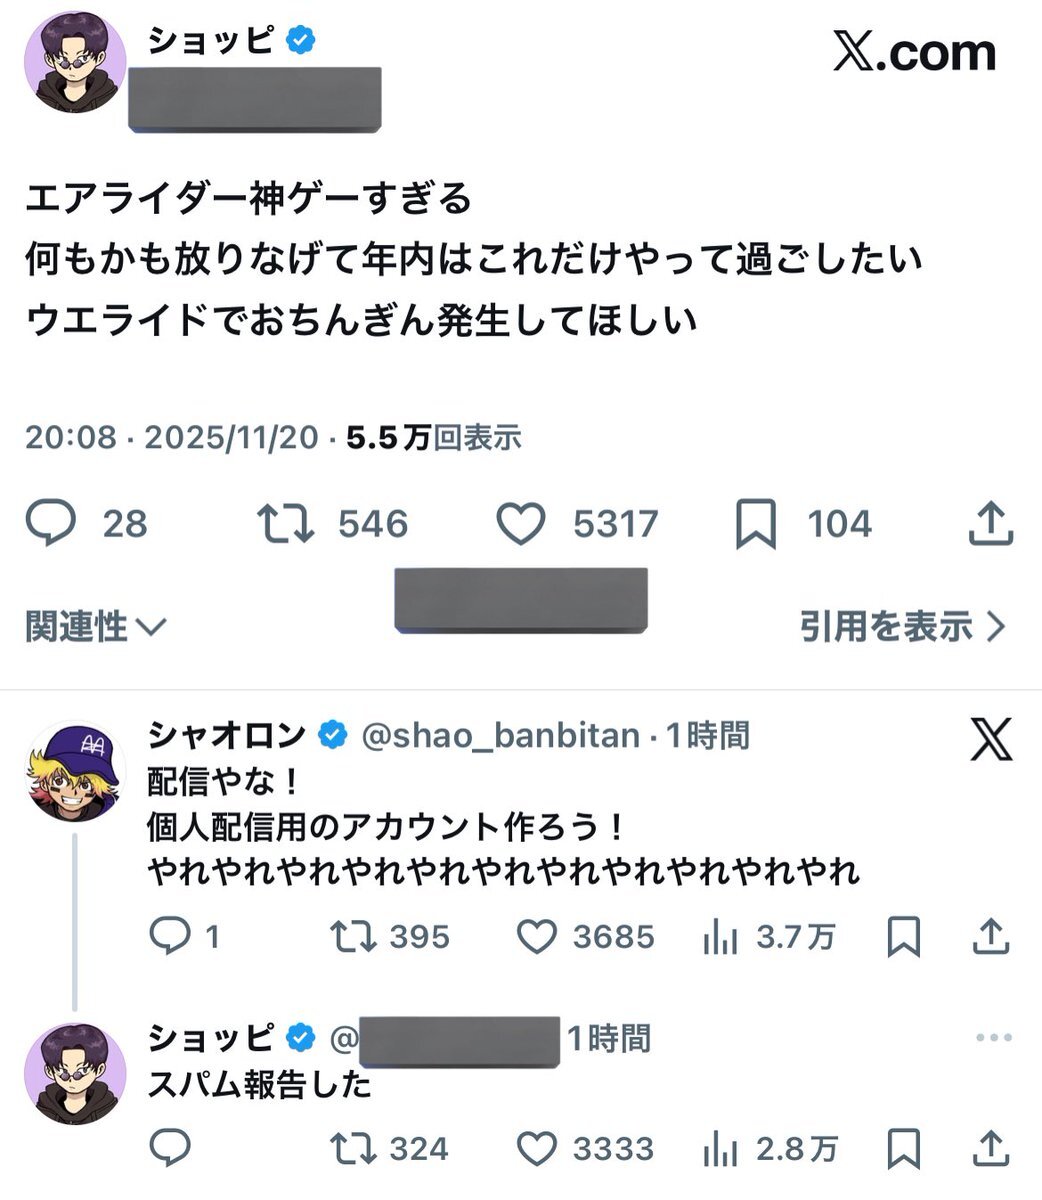Open 引用を表示 to view quotes
This screenshot has width=1042, height=1200.
click(x=902, y=627)
